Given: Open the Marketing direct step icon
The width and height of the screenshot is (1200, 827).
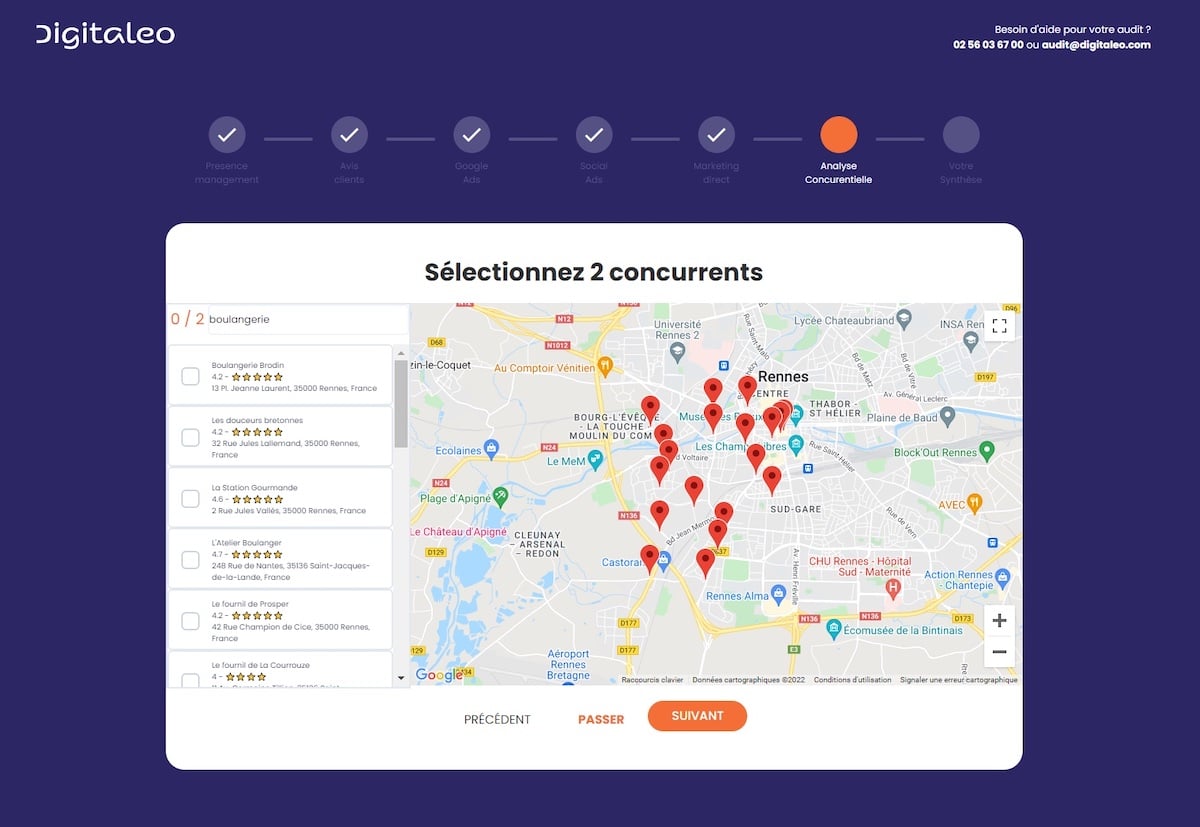Looking at the screenshot, I should (716, 134).
